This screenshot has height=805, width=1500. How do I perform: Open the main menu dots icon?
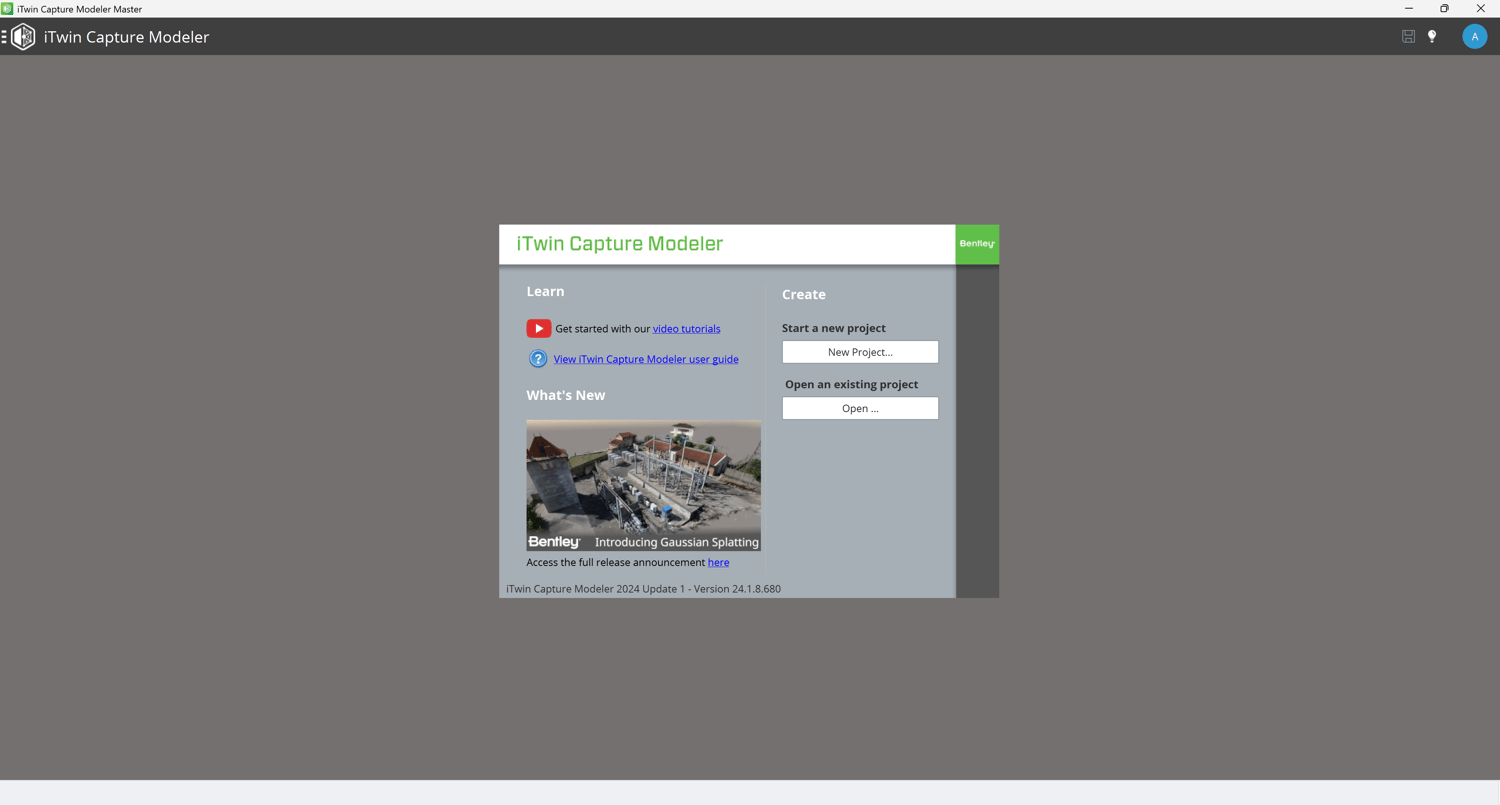(x=4, y=37)
